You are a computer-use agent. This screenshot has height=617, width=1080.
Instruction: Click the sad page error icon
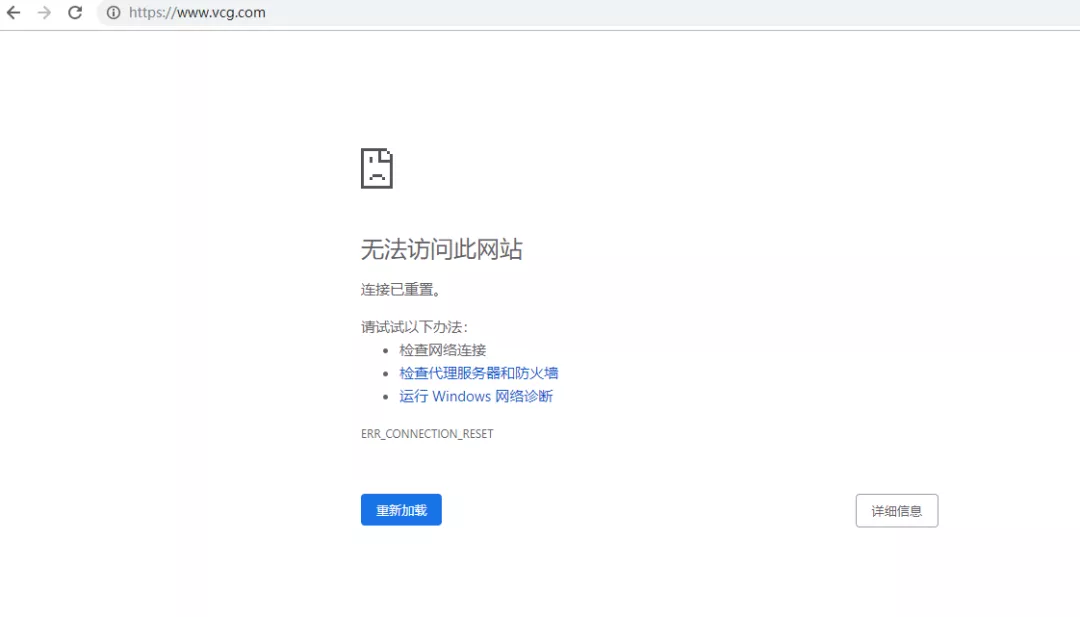[x=377, y=168]
